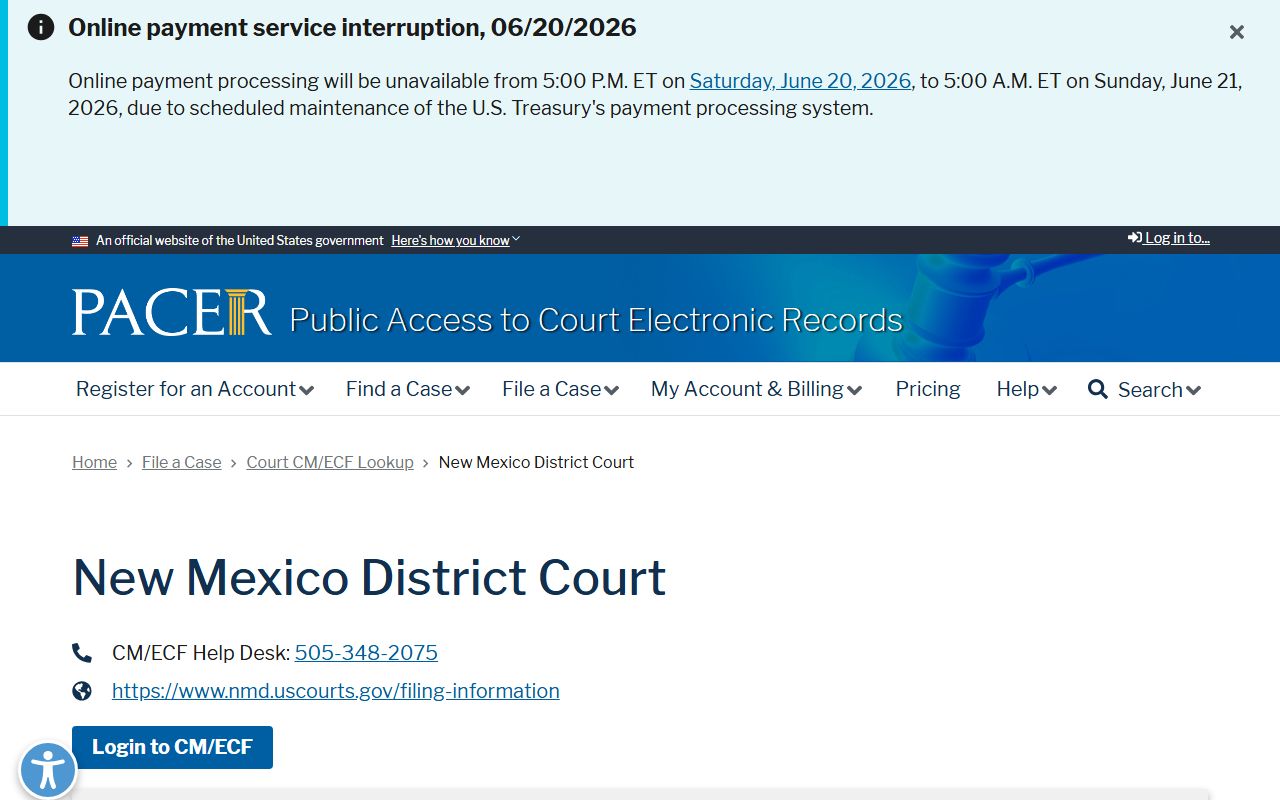The height and width of the screenshot is (800, 1280).
Task: Expand Here's how you know
Action: click(x=455, y=240)
